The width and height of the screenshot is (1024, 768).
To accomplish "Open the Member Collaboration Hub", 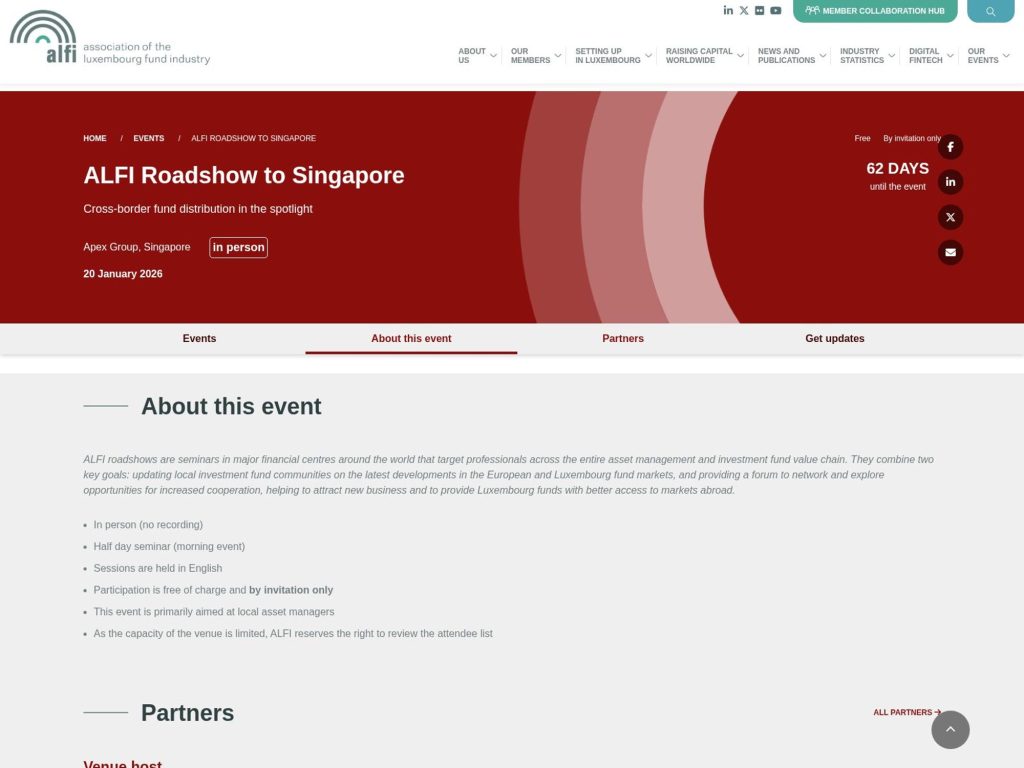I will 874,10.
